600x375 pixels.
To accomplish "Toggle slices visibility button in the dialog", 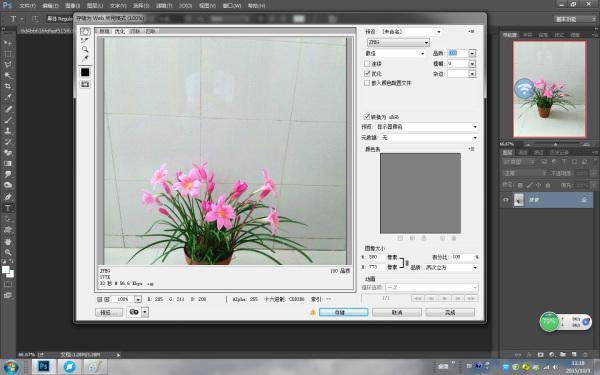I will tap(85, 84).
